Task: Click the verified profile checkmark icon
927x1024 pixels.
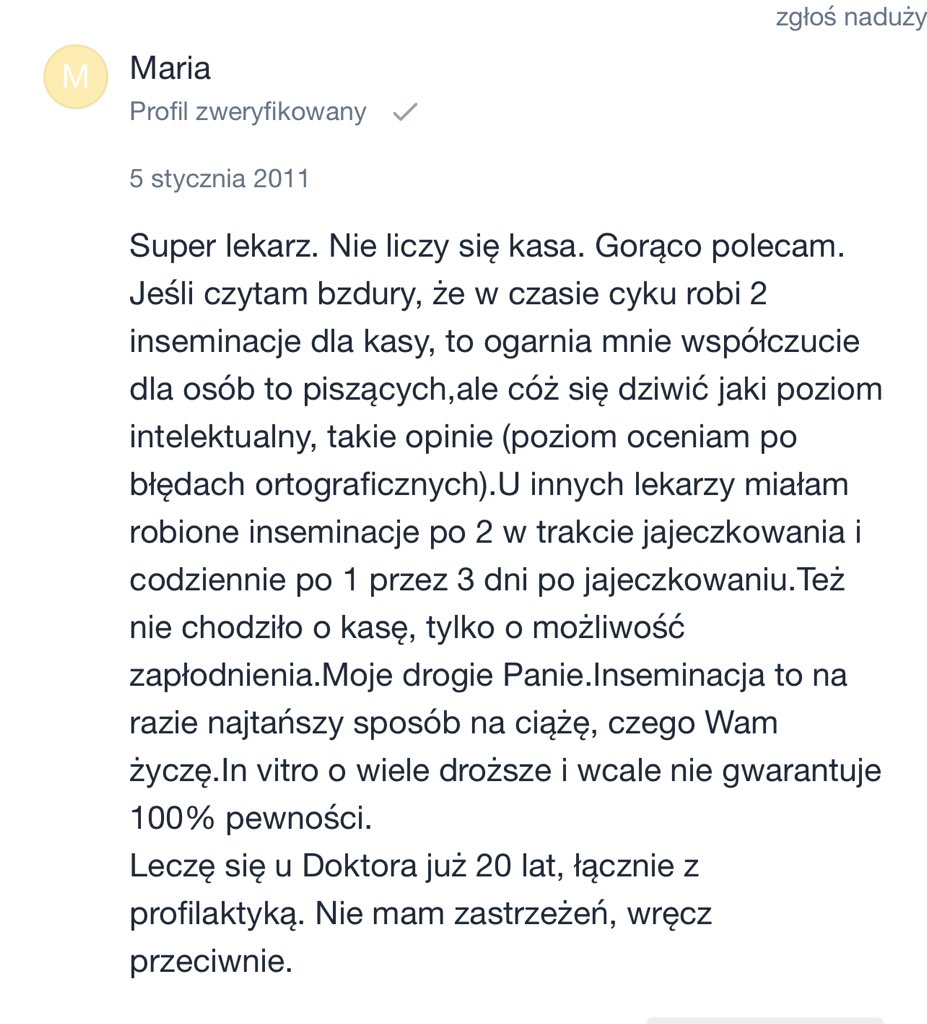Action: 404,113
